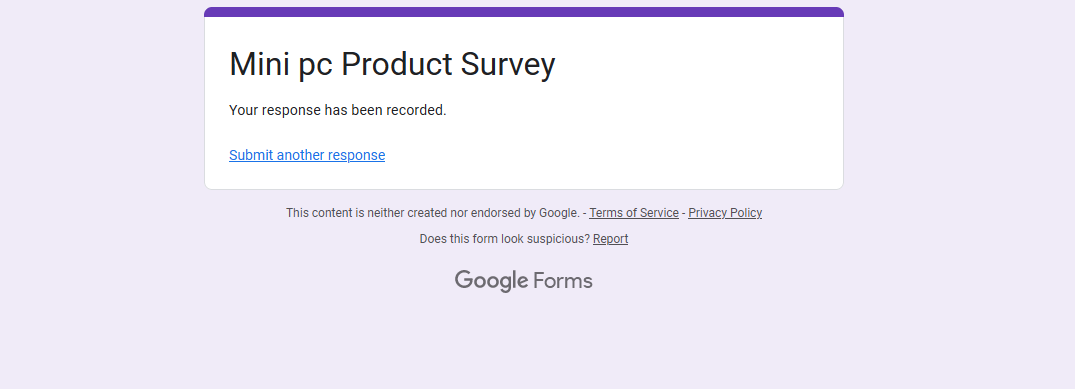Click the word Survey in the title
The width and height of the screenshot is (1075, 389).
pos(508,64)
